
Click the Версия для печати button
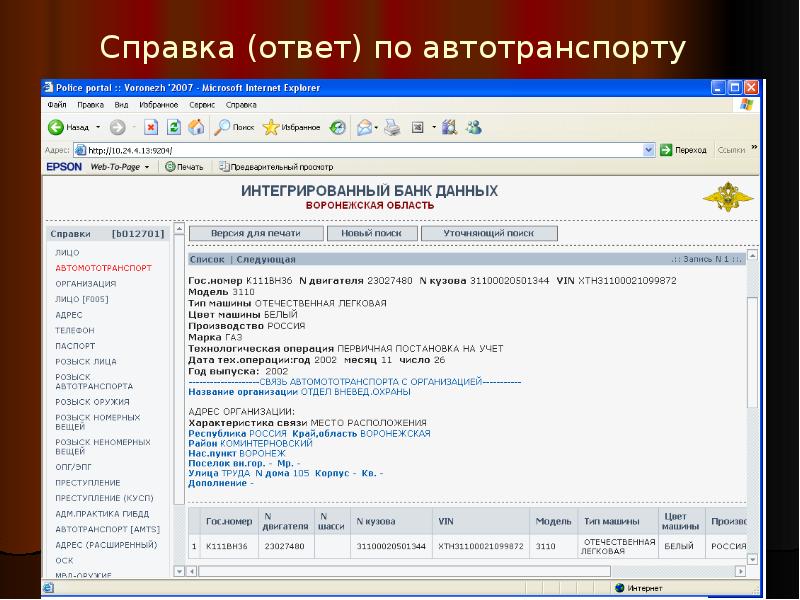click(253, 232)
